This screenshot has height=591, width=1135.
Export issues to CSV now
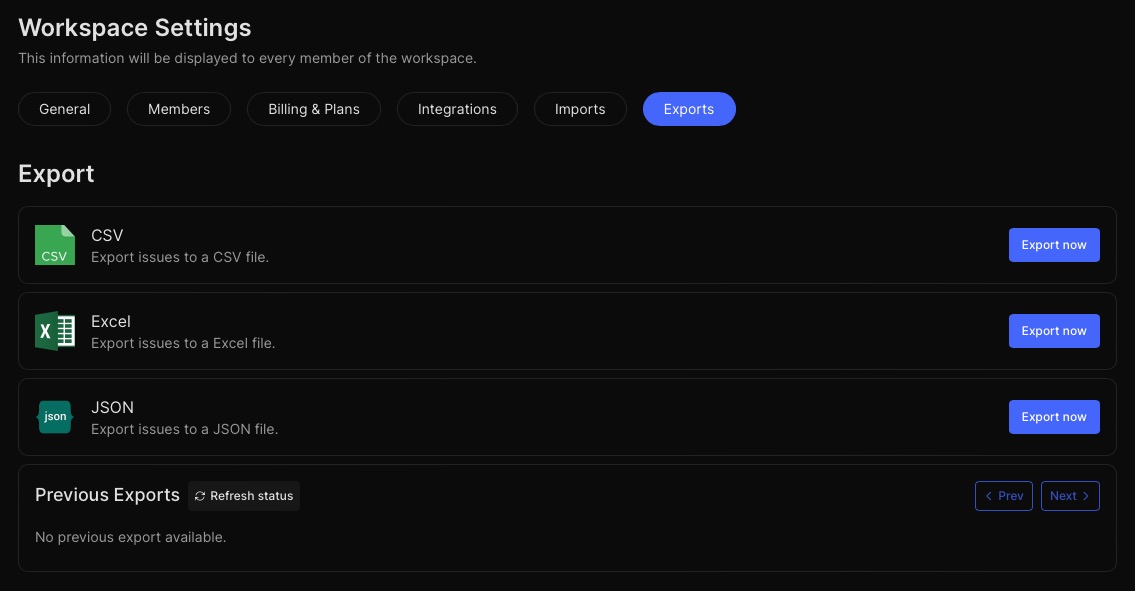pos(1054,245)
